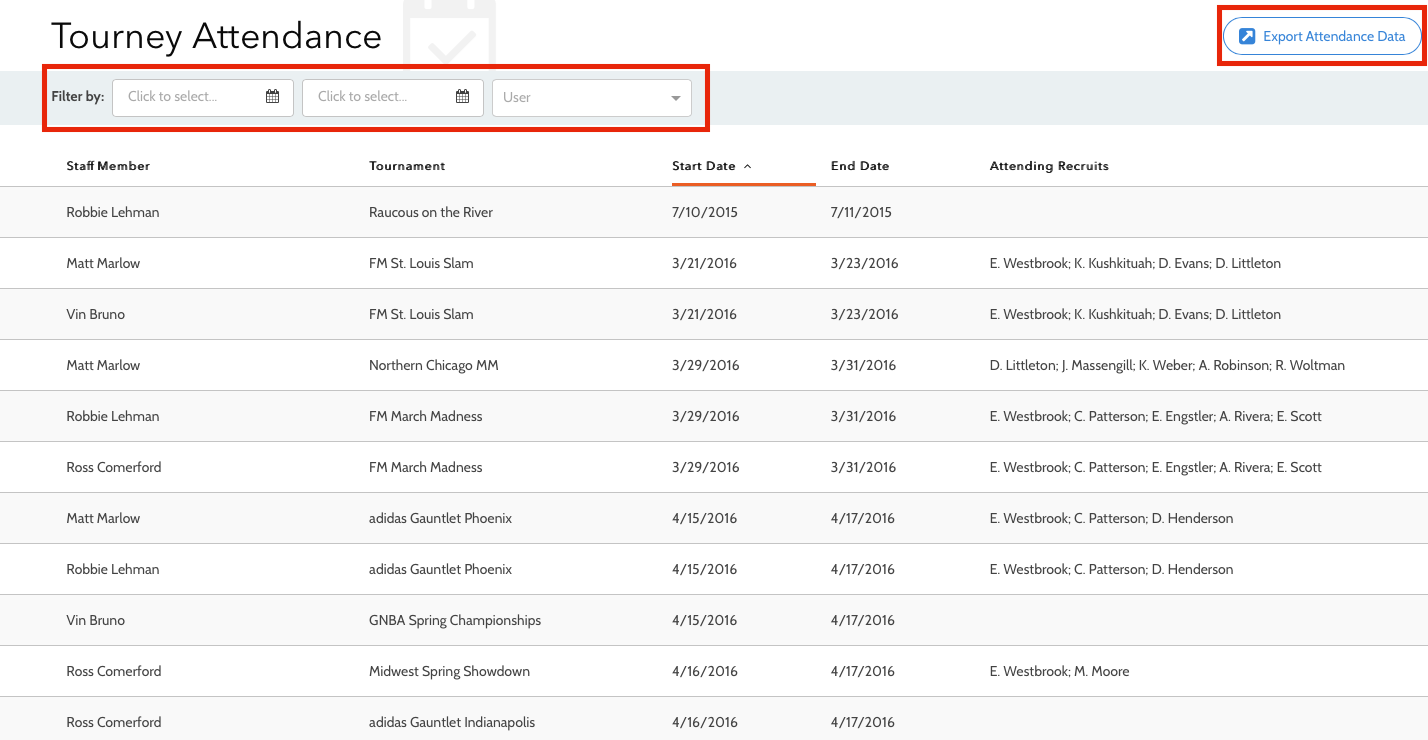Open calendar icon in second date filter
Image resolution: width=1428 pixels, height=740 pixels.
tap(462, 97)
